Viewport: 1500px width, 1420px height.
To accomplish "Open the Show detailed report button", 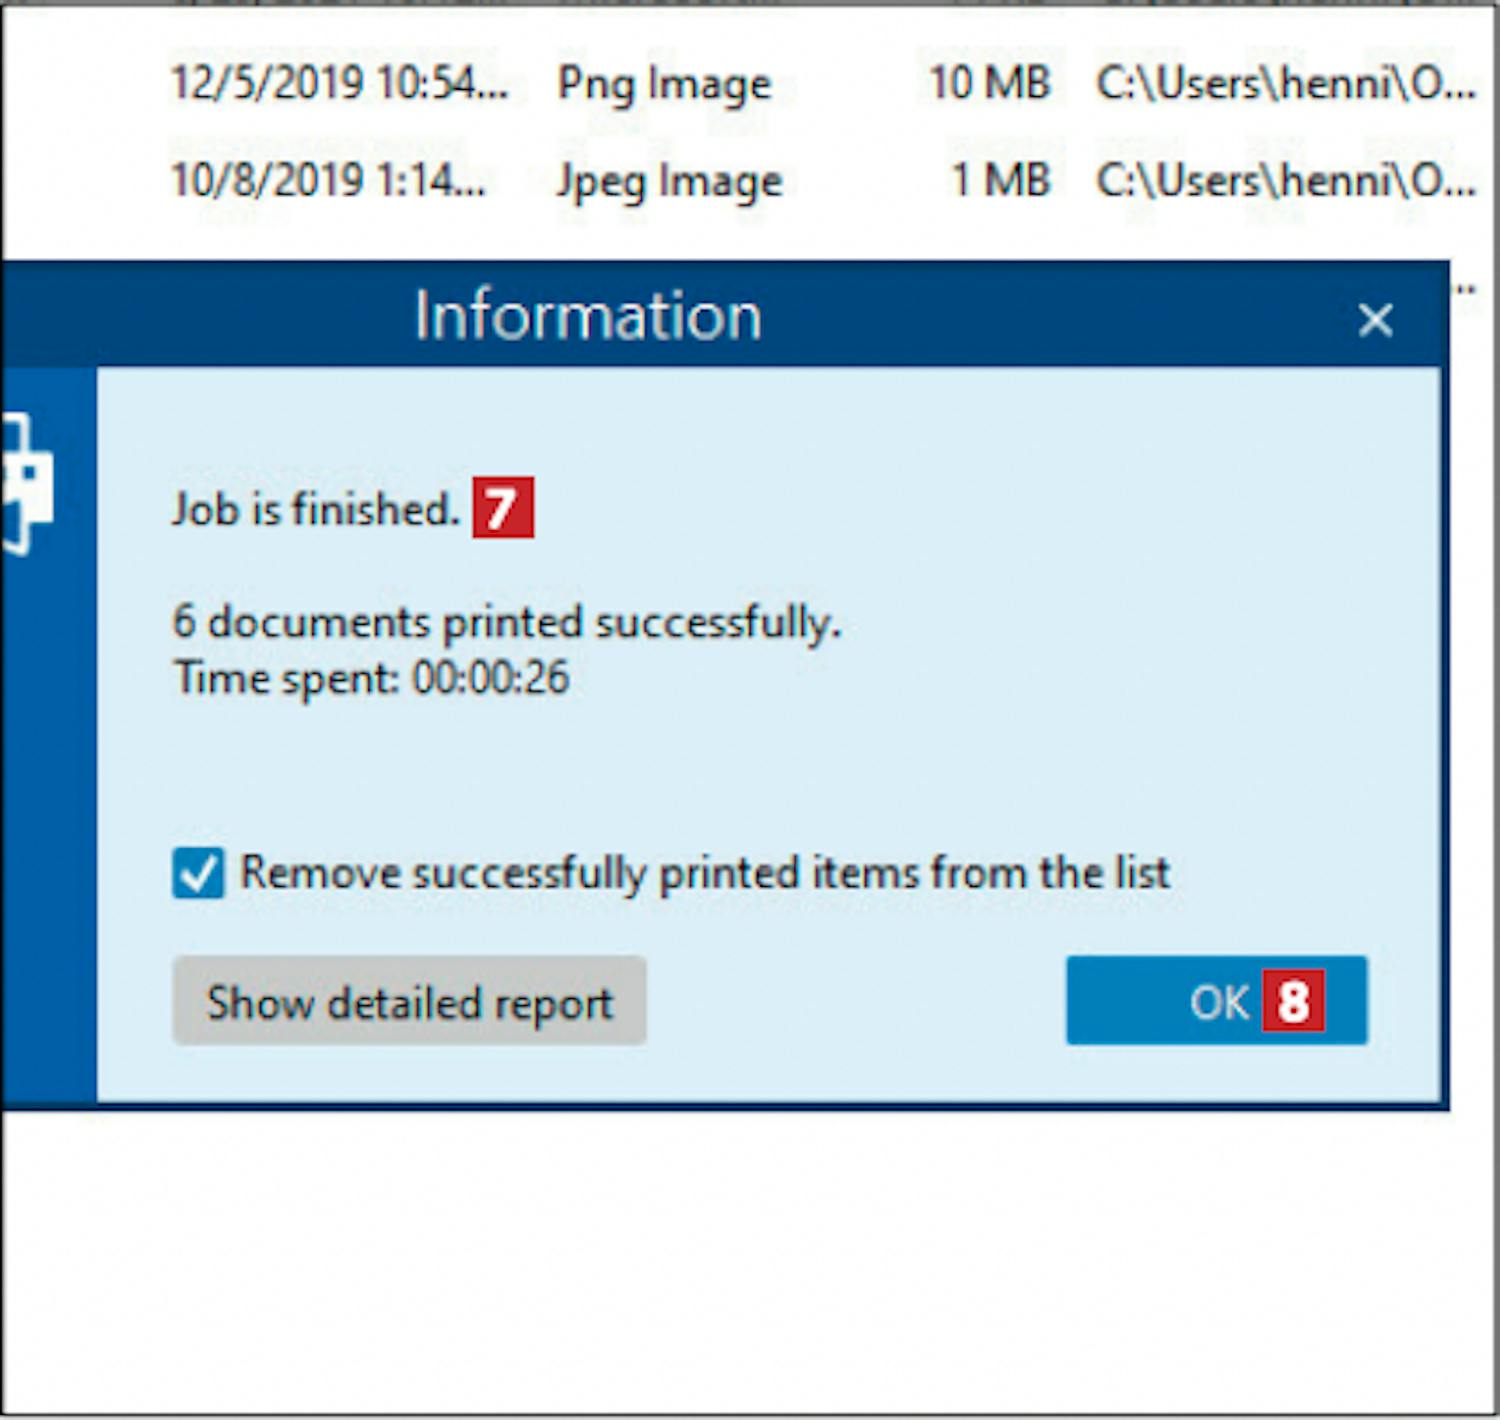I will click(409, 1001).
